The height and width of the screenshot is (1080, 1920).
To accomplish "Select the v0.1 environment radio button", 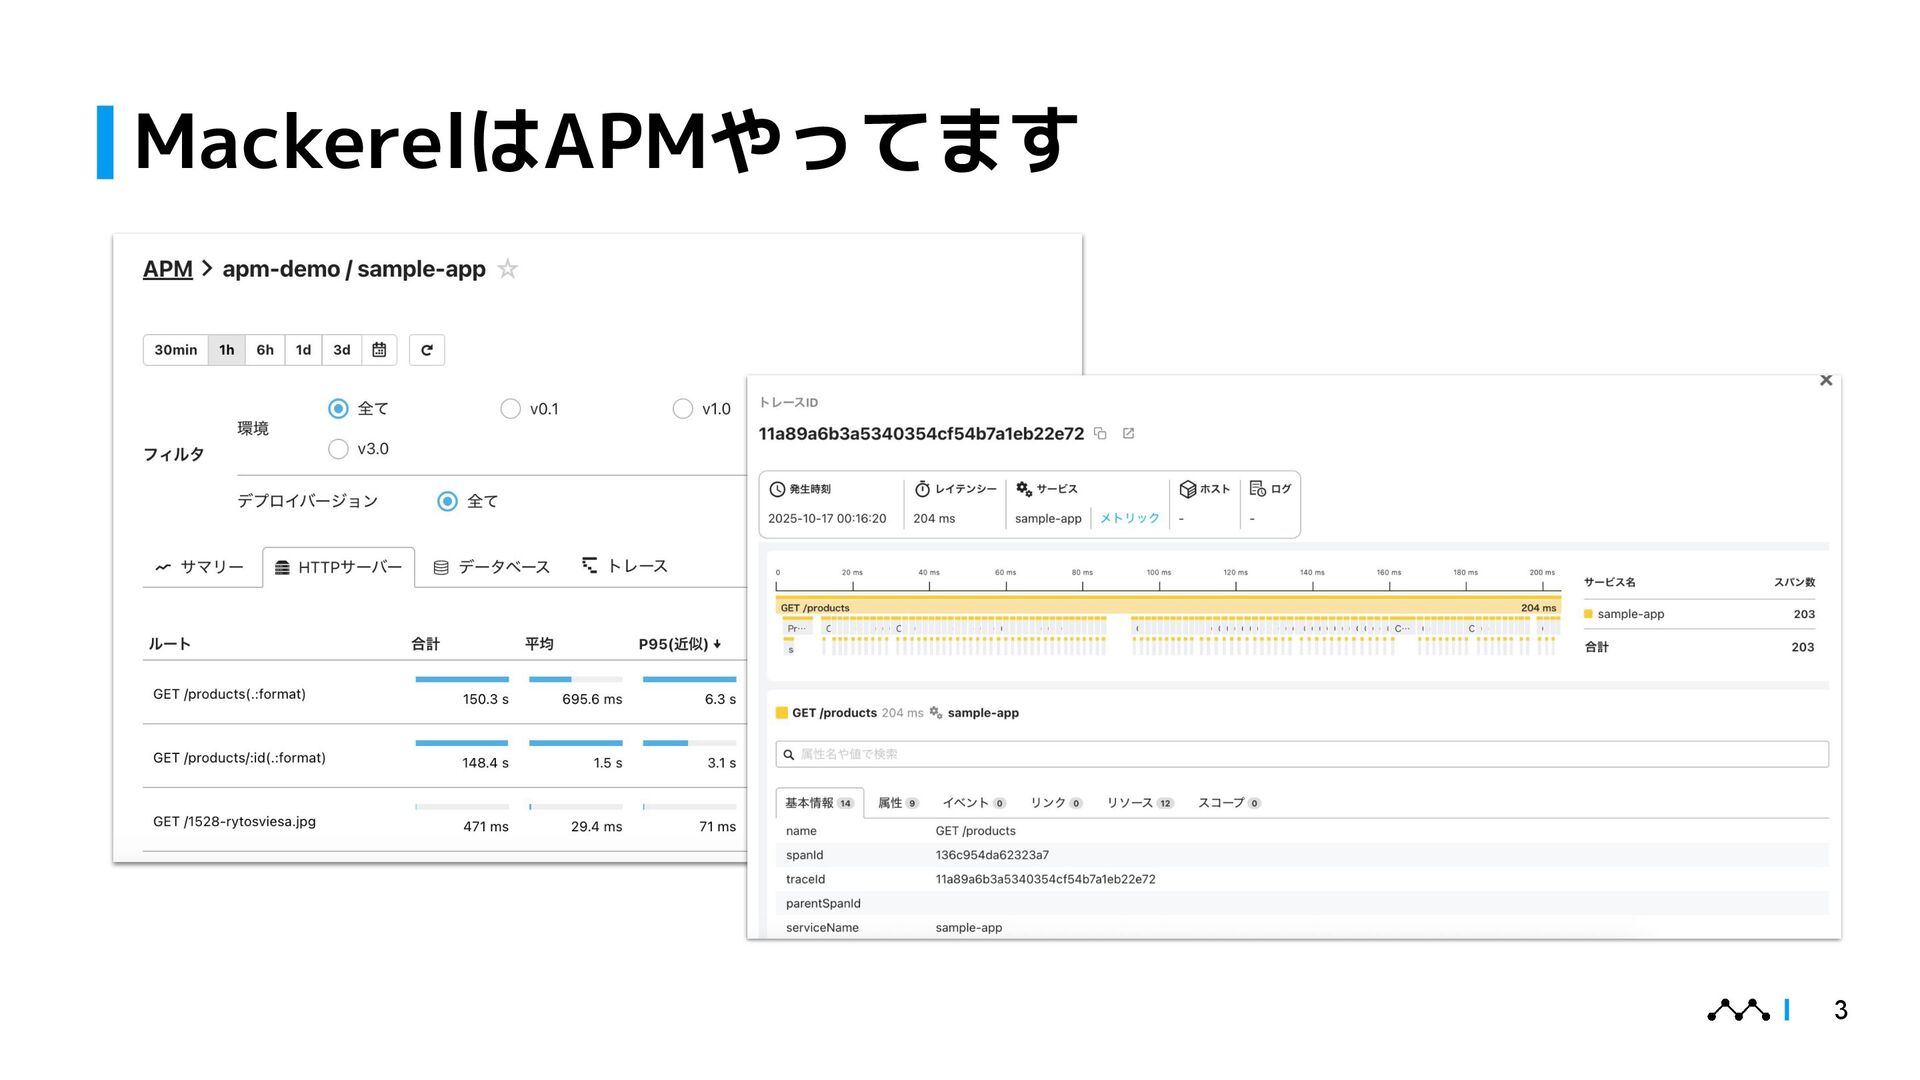I will pos(511,409).
